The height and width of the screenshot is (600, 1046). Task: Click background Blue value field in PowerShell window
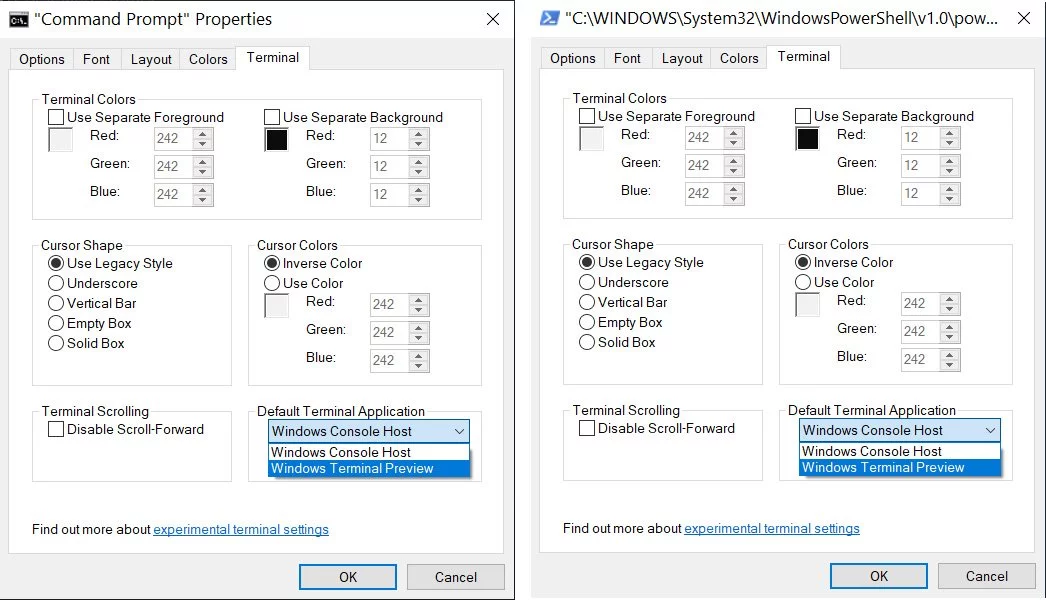[x=920, y=193]
